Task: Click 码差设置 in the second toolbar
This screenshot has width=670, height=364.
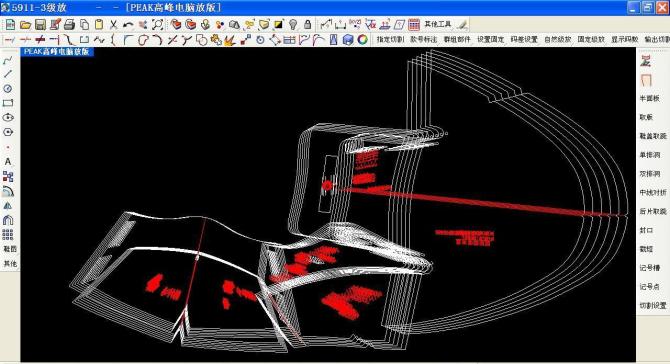Action: [x=524, y=40]
